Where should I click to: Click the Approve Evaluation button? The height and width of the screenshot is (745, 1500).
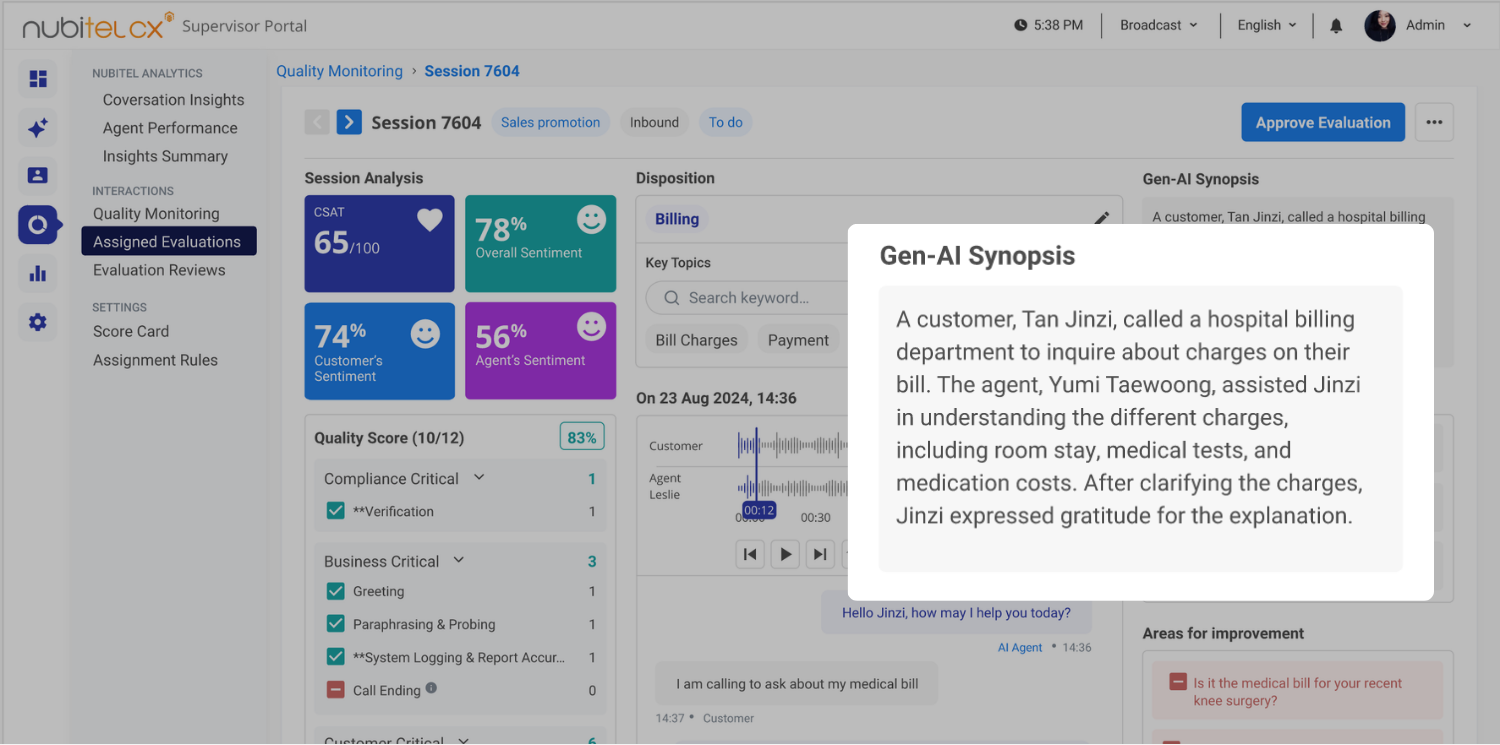(x=1323, y=122)
